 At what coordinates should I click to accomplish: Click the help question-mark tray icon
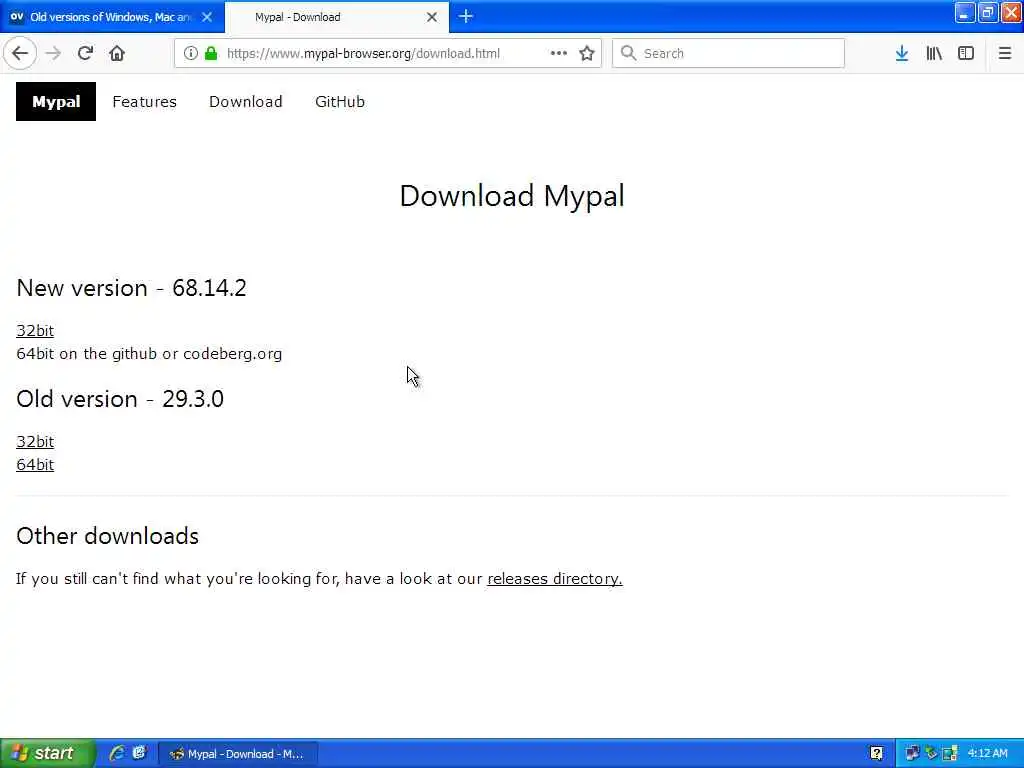876,754
